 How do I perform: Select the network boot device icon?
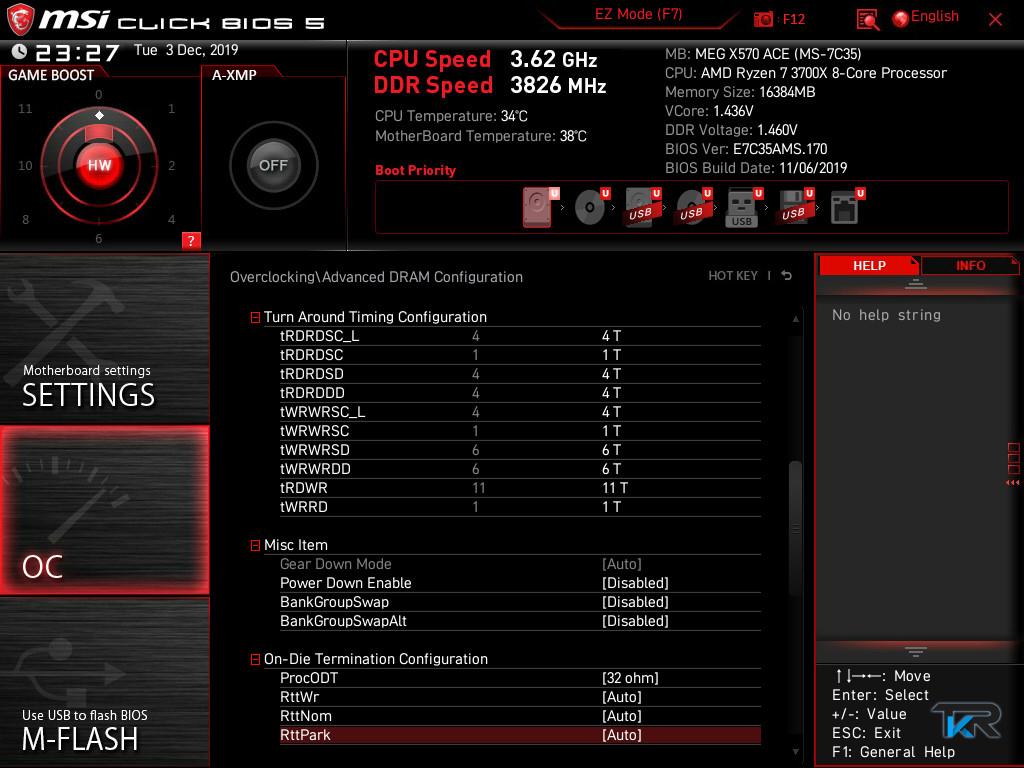[847, 207]
